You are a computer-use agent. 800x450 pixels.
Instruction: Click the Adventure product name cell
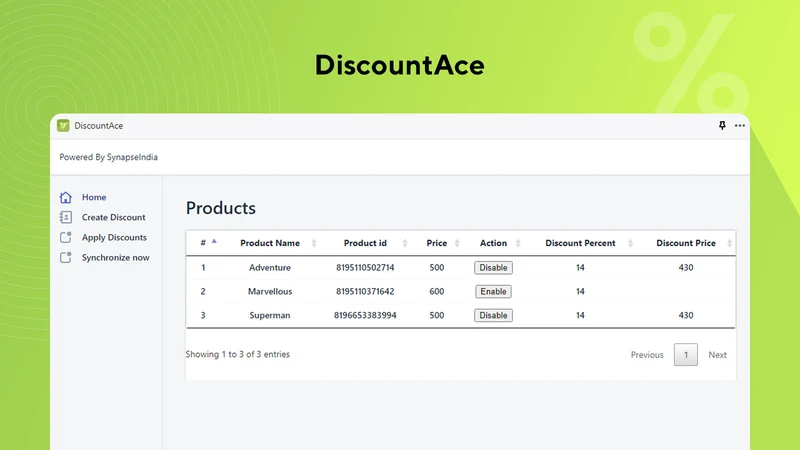[270, 267]
